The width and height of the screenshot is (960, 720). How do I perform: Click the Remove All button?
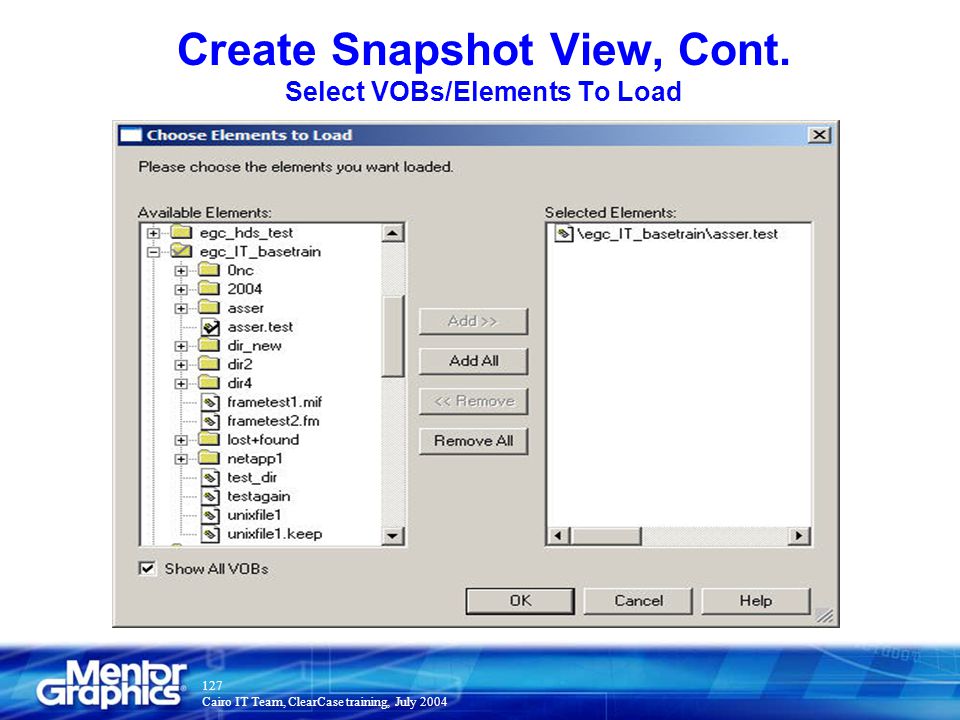[473, 441]
